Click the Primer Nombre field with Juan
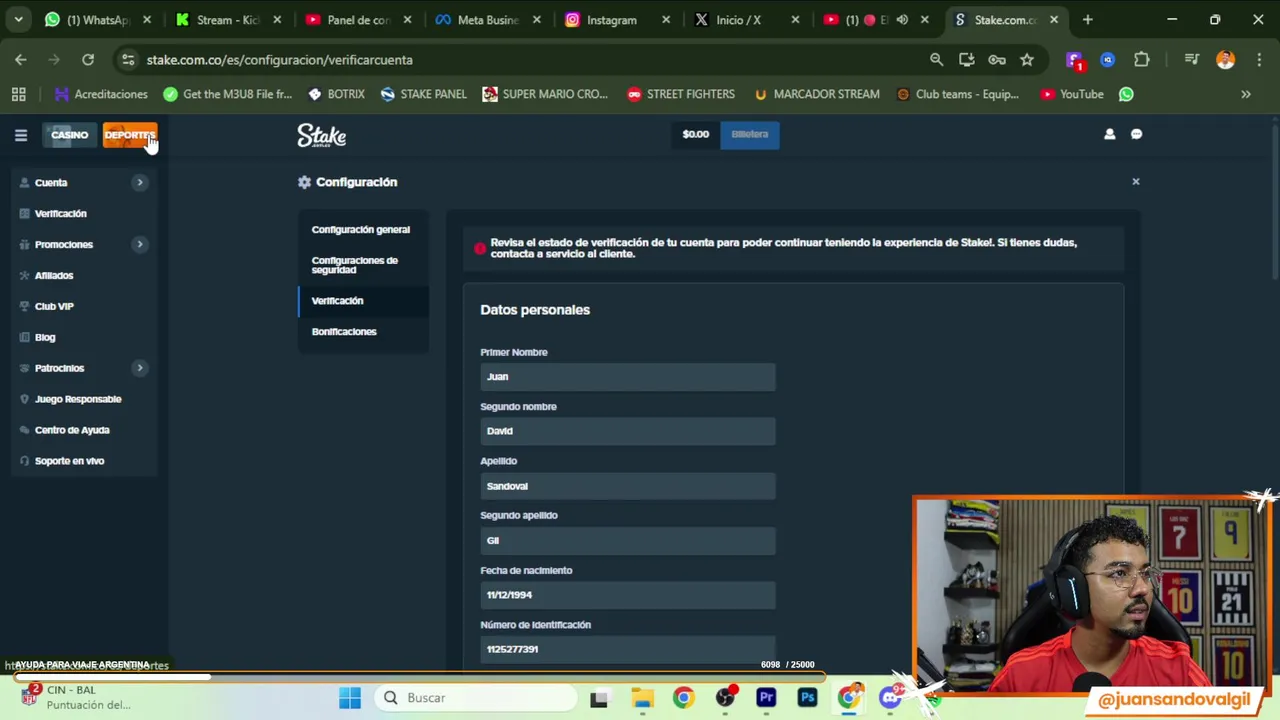This screenshot has height=720, width=1280. (628, 377)
